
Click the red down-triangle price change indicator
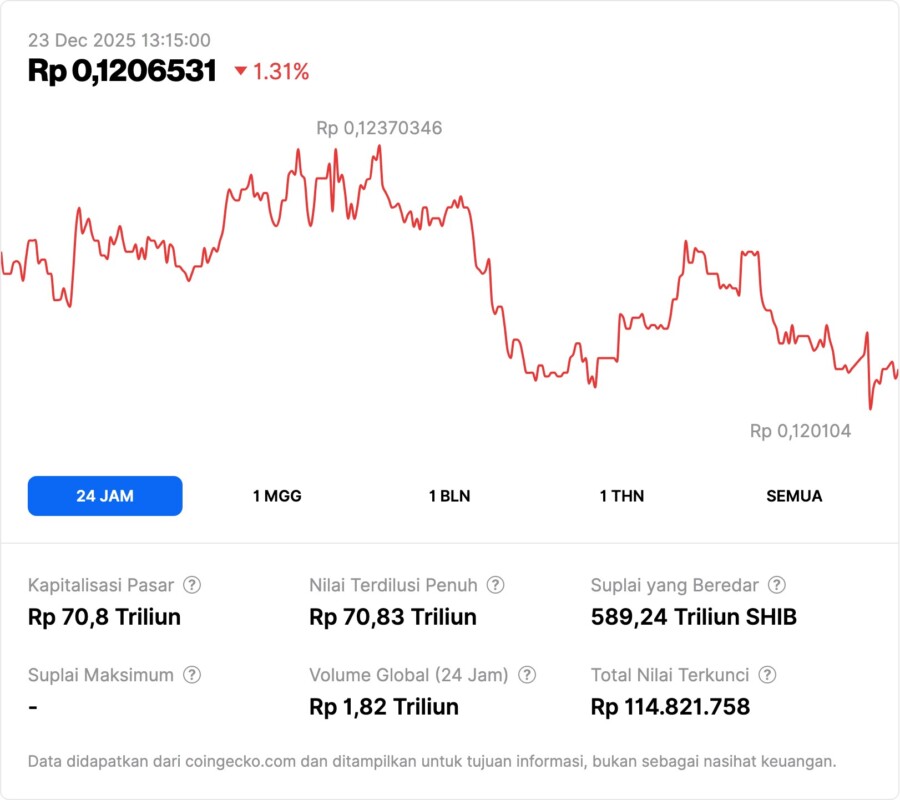click(x=240, y=72)
